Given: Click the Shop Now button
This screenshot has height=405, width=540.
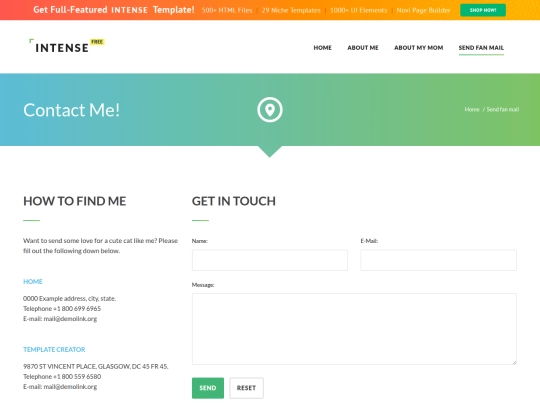Looking at the screenshot, I should 483,10.
